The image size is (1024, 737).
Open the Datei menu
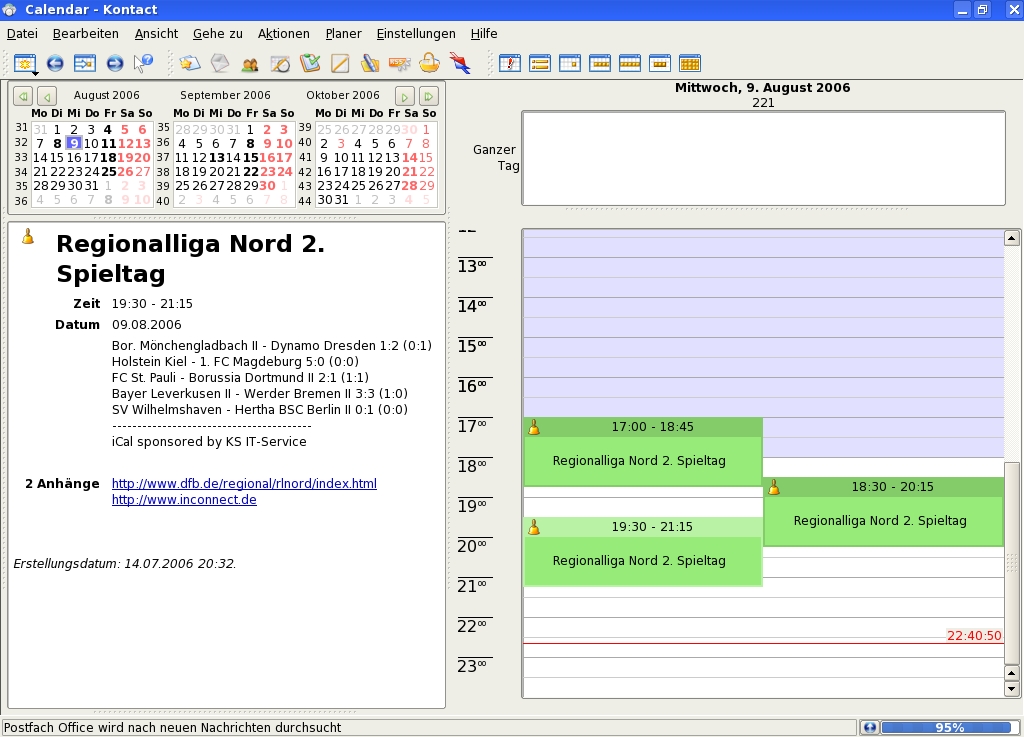coord(22,33)
